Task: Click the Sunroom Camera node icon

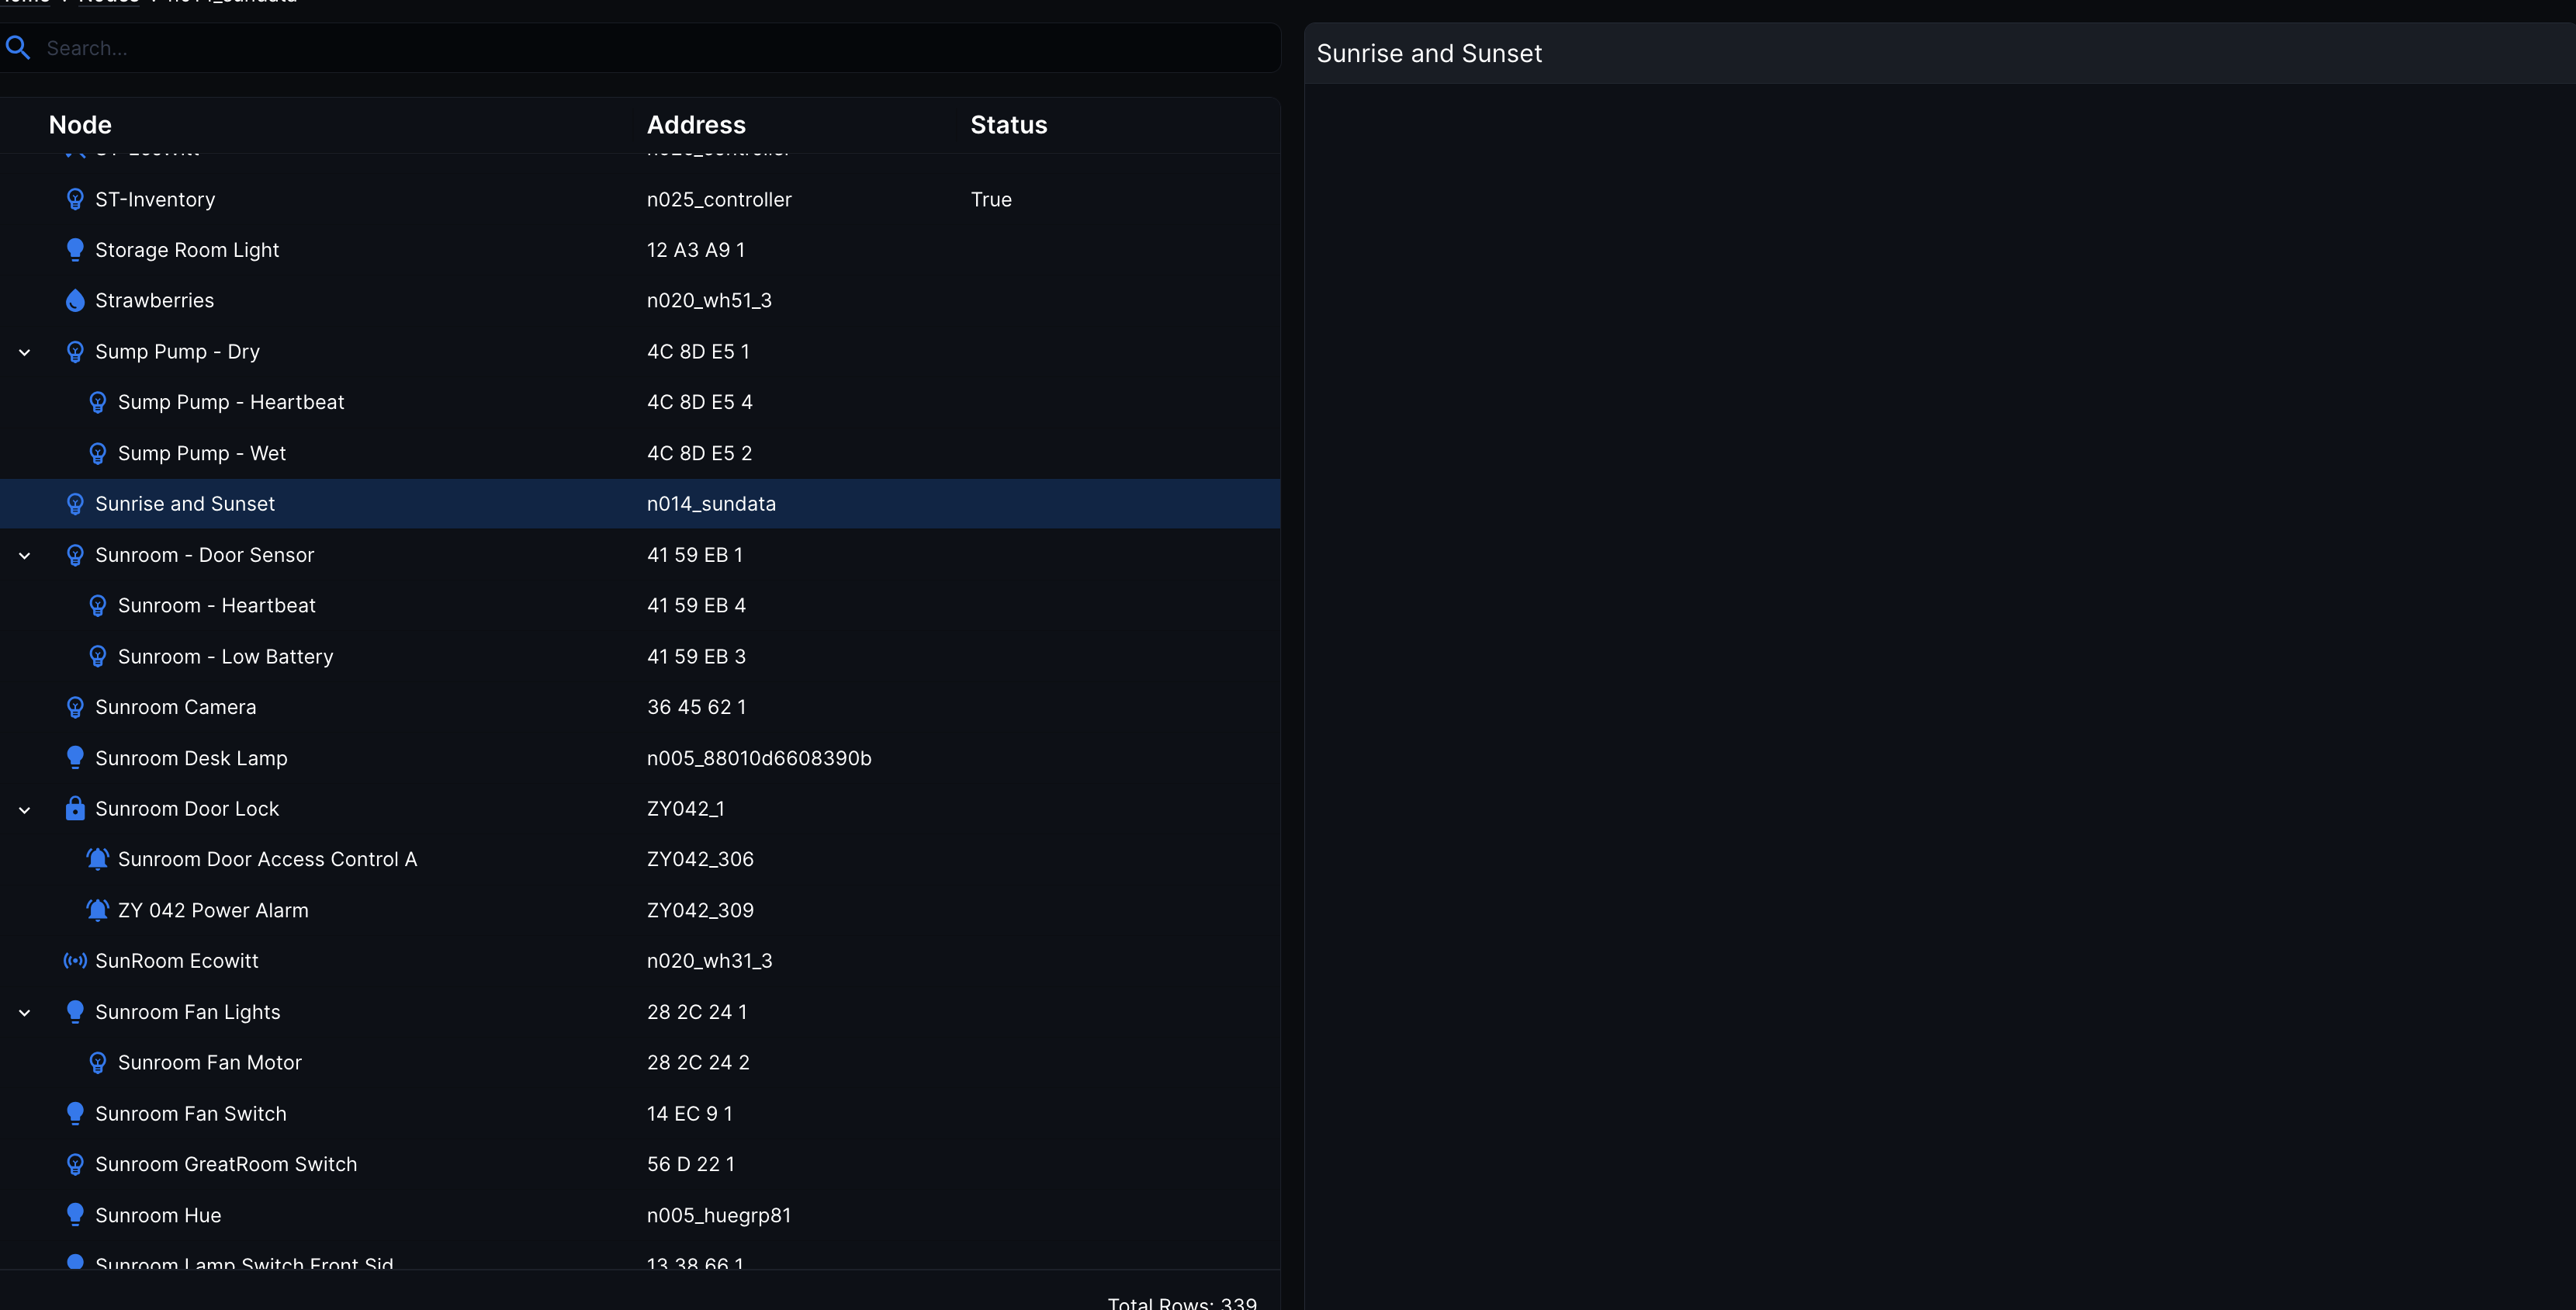Action: click(x=75, y=708)
